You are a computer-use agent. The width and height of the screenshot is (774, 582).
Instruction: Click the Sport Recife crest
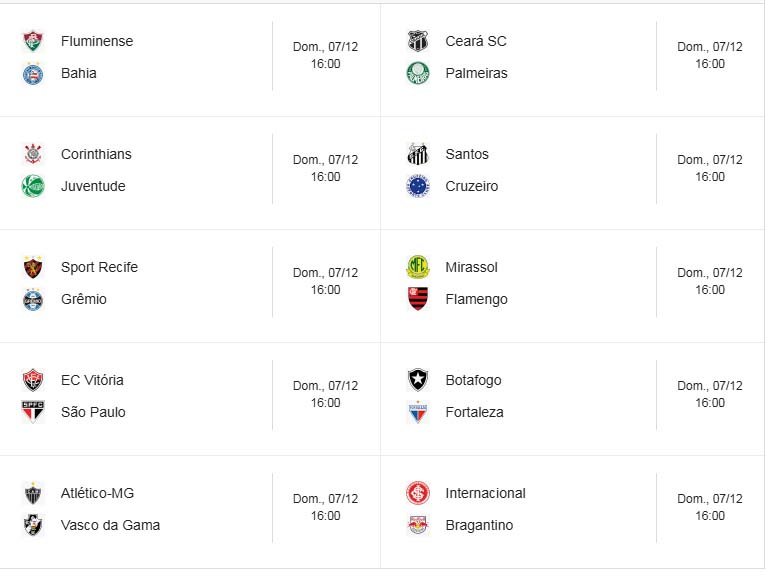click(33, 267)
